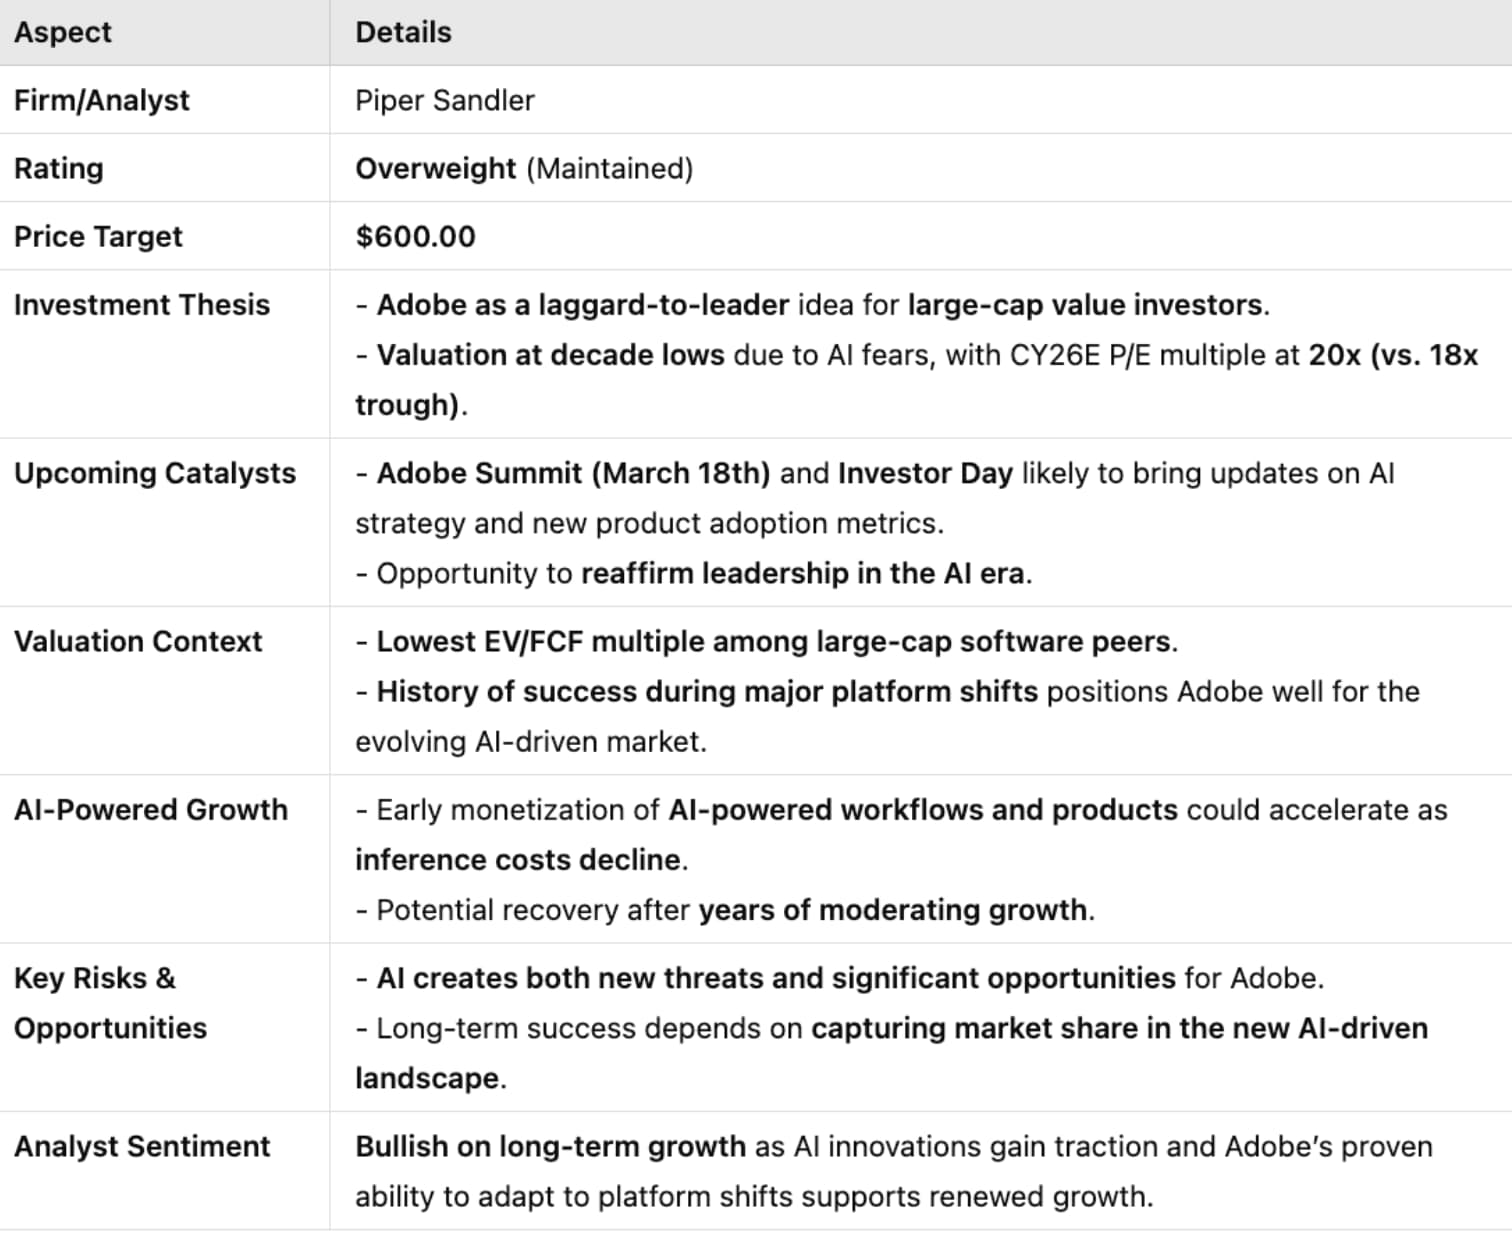Click the Aspect column header
1512x1235 pixels.
click(63, 33)
